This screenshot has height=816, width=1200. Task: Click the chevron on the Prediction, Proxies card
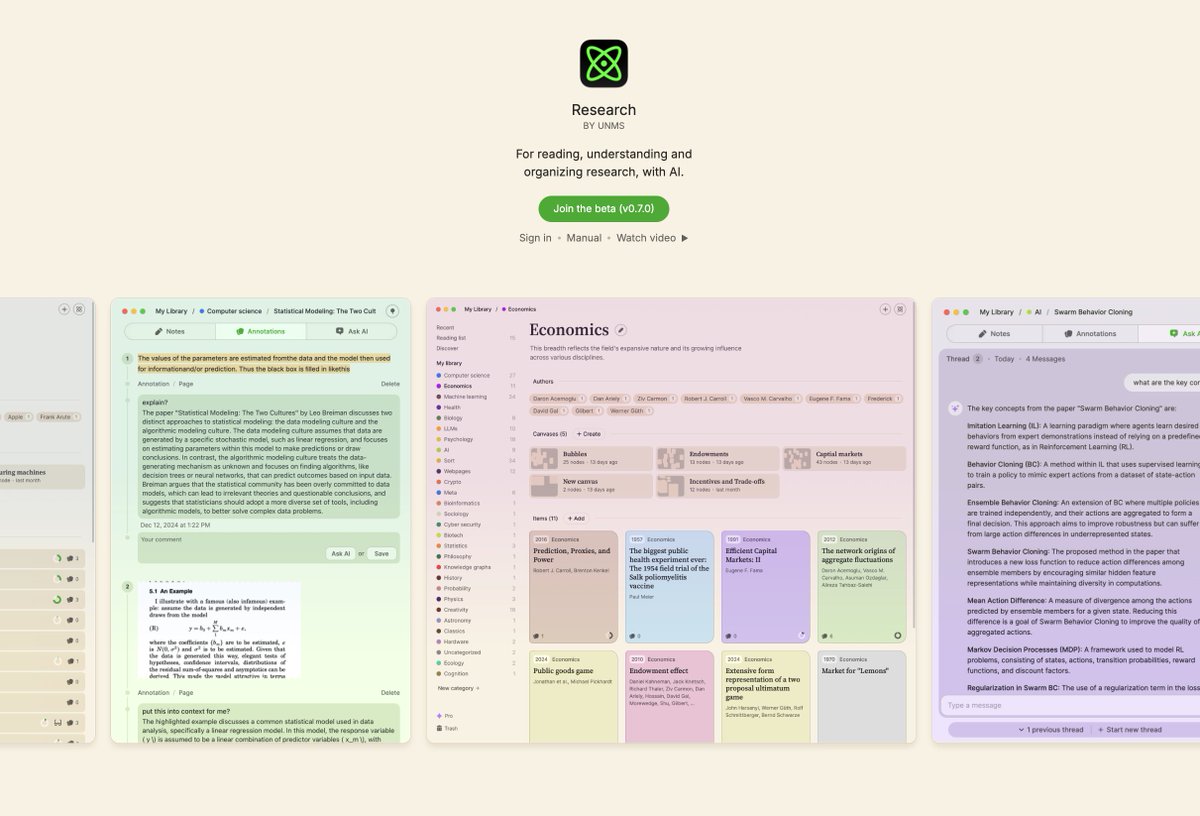[x=611, y=635]
